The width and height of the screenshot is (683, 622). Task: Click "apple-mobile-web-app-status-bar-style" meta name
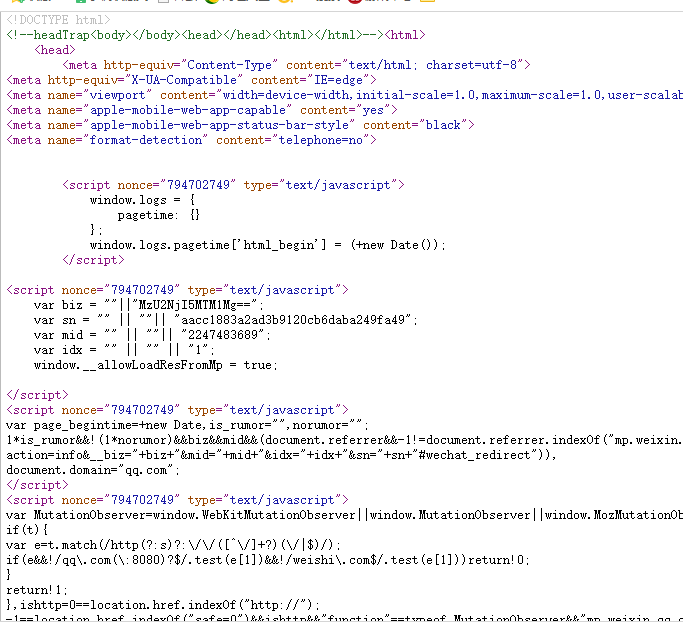219,125
